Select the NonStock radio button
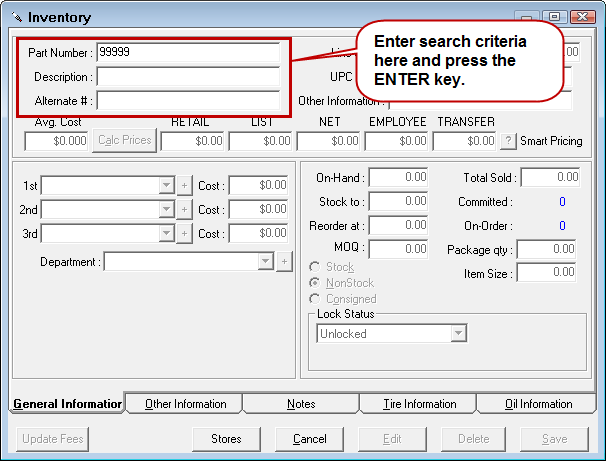Viewport: 606px width, 461px height. click(315, 283)
